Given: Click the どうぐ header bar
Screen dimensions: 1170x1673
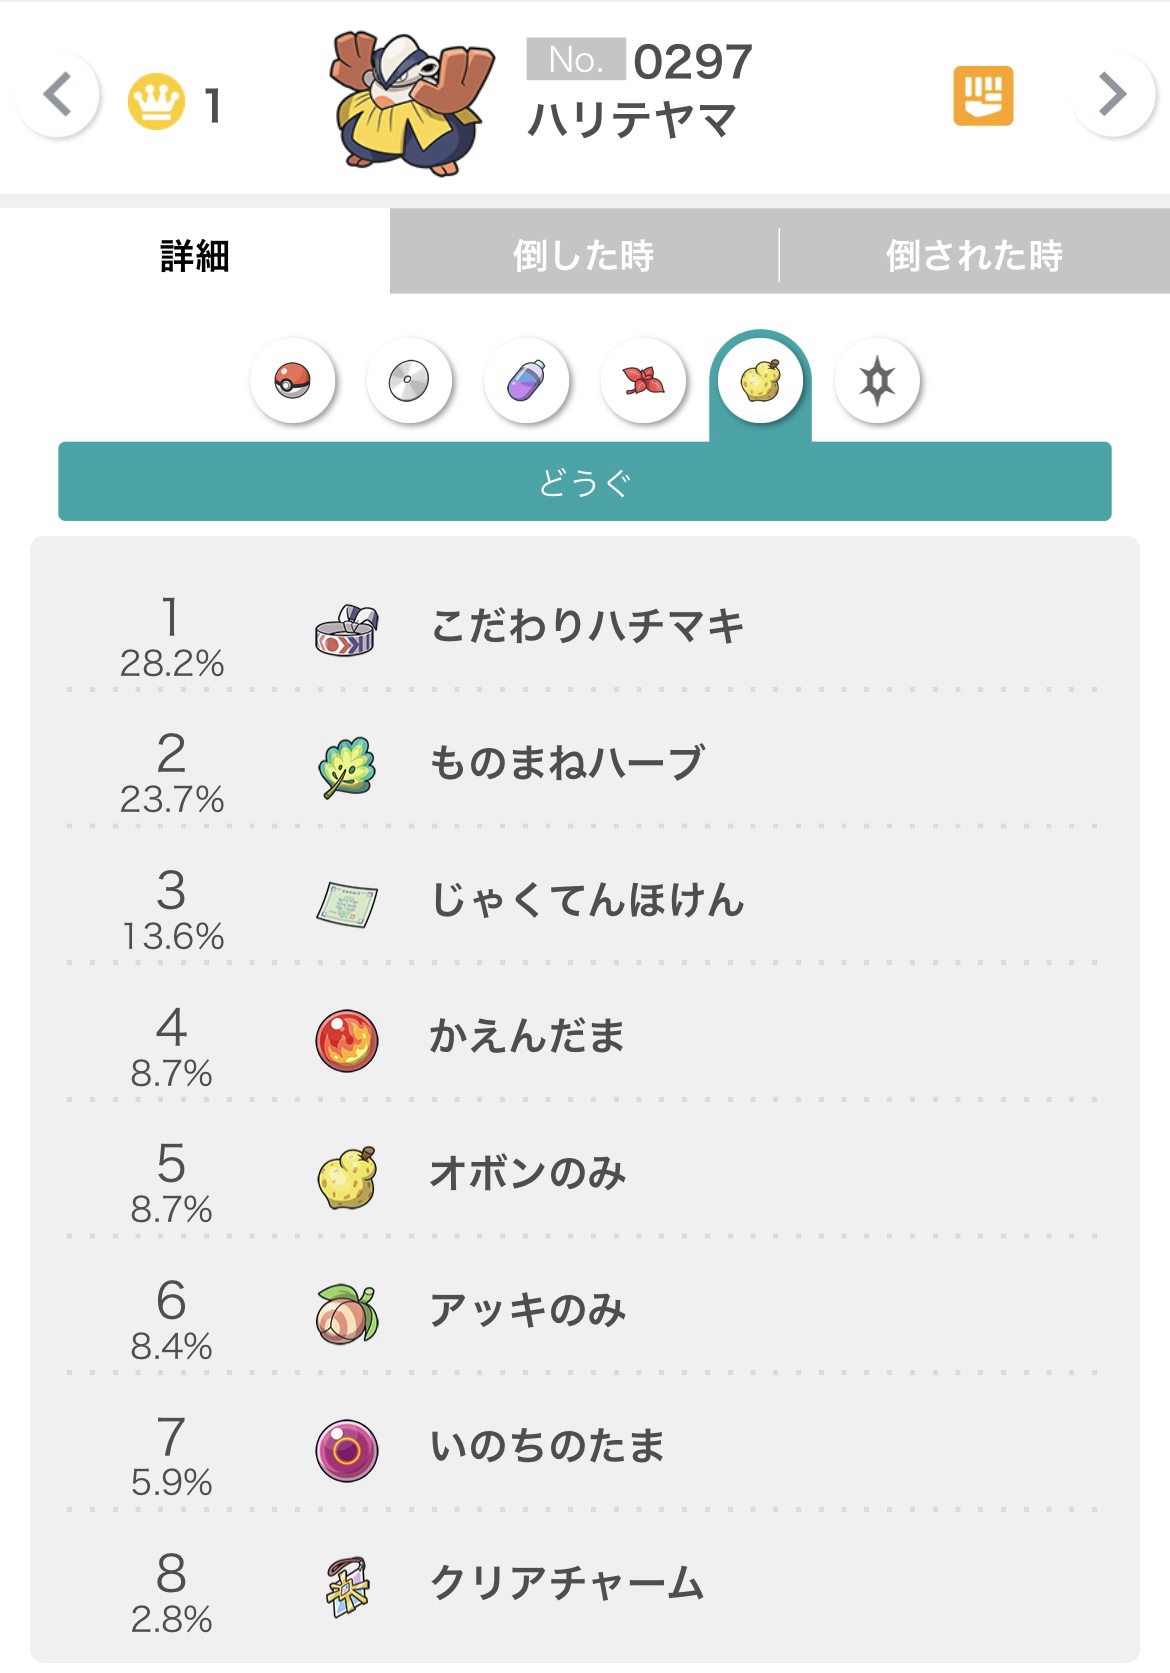Looking at the screenshot, I should [x=585, y=482].
